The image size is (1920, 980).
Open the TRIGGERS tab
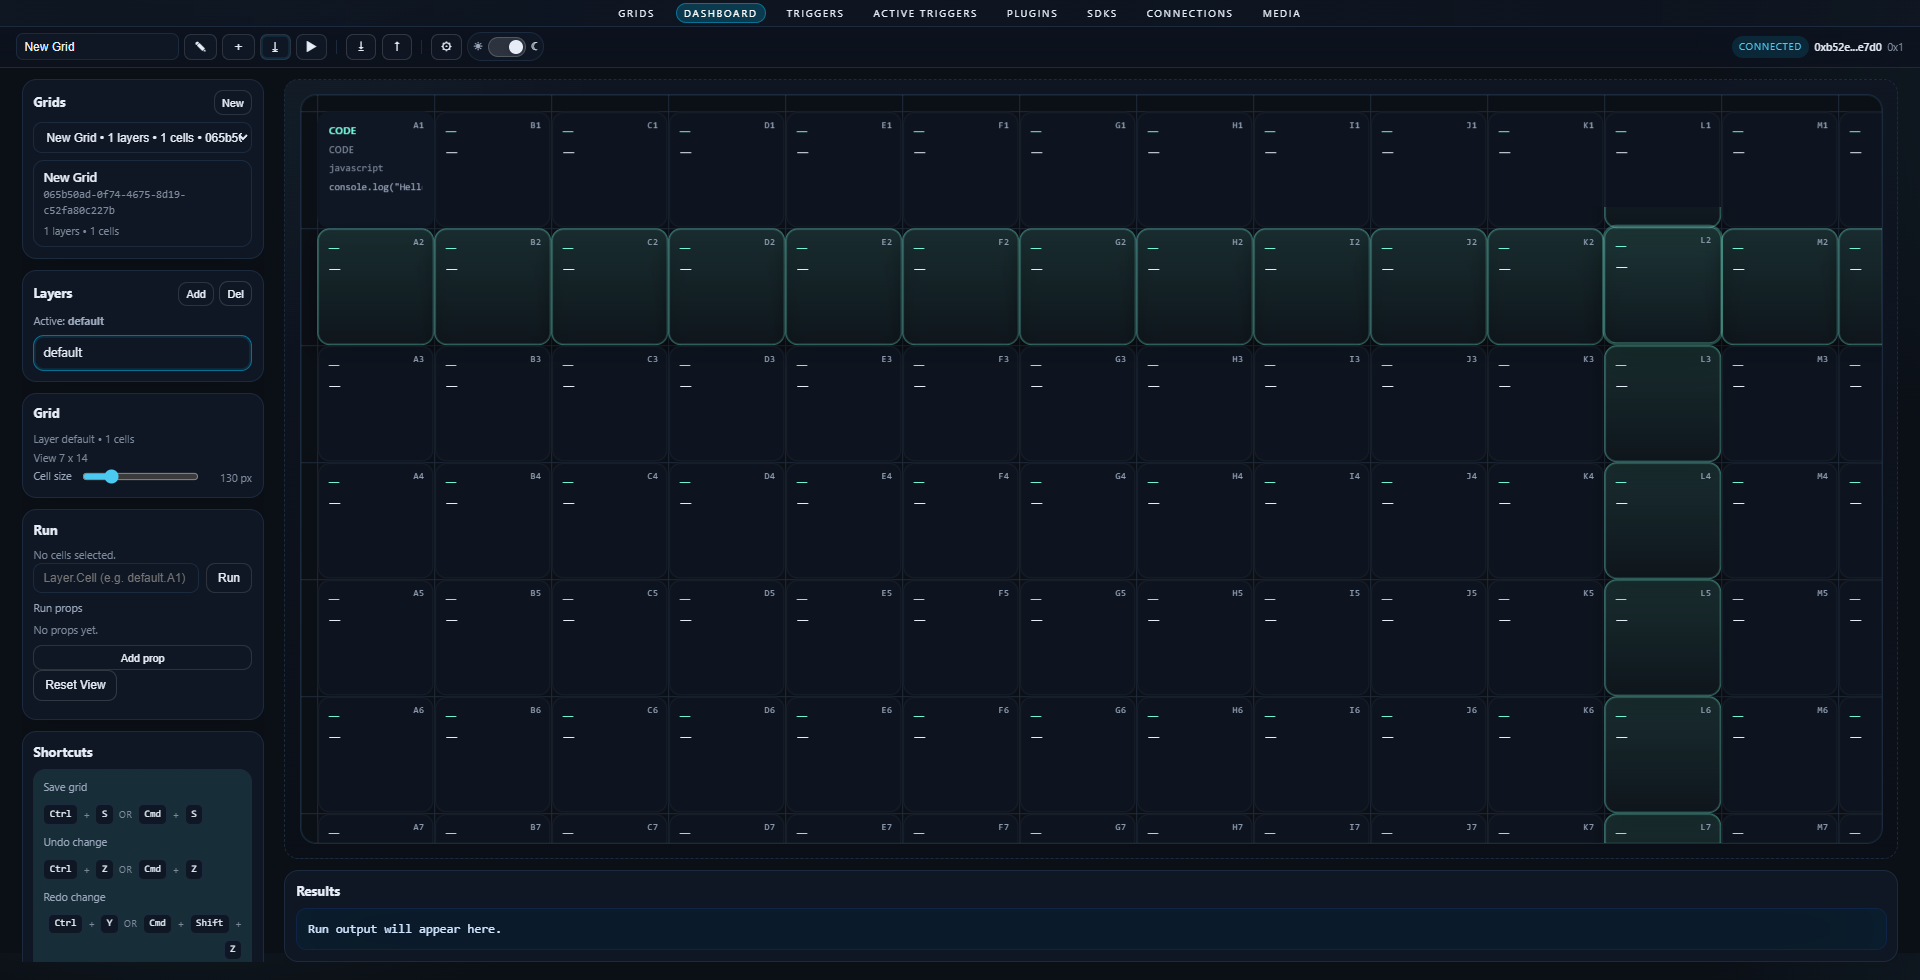click(815, 14)
